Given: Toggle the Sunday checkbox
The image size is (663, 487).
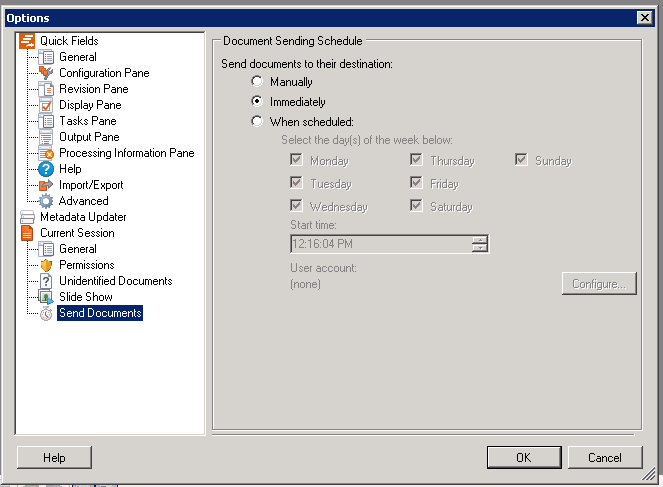Looking at the screenshot, I should pos(521,160).
